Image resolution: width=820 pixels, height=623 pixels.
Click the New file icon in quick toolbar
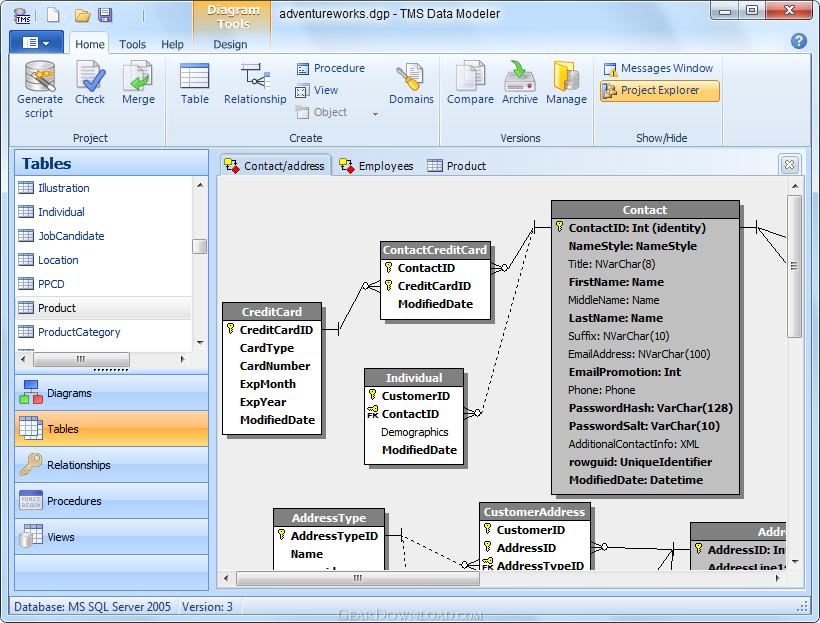tap(53, 15)
